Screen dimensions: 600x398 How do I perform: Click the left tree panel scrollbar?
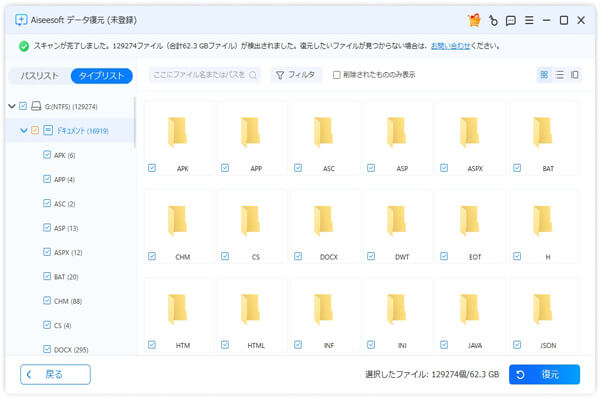134,122
